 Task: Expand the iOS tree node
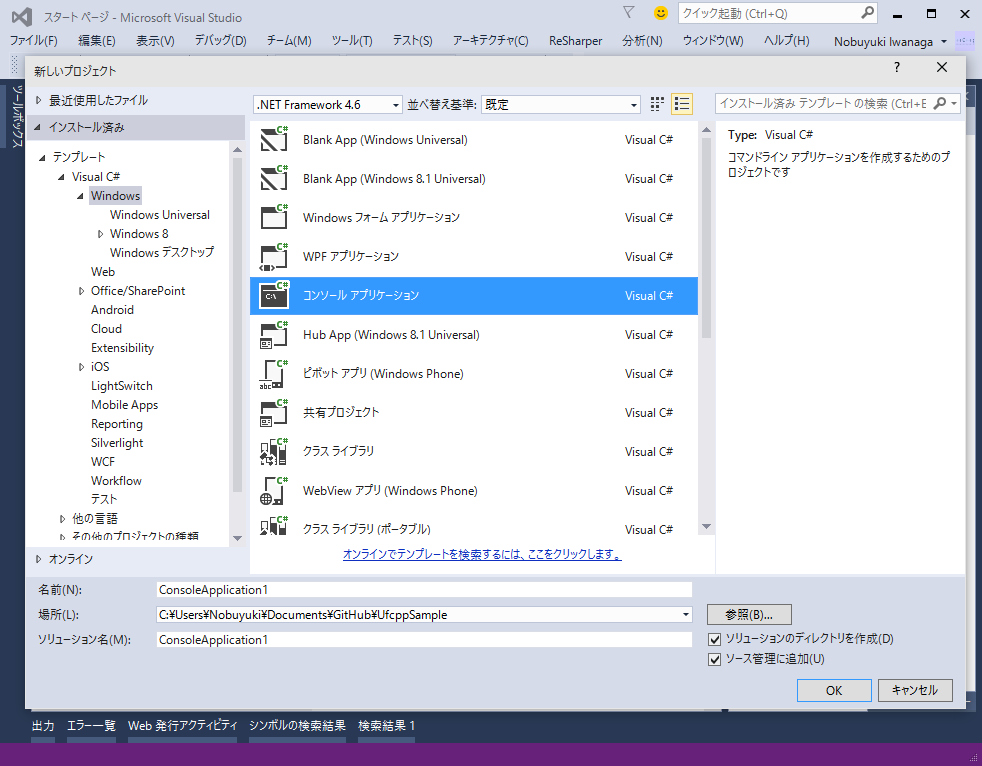pyautogui.click(x=81, y=367)
